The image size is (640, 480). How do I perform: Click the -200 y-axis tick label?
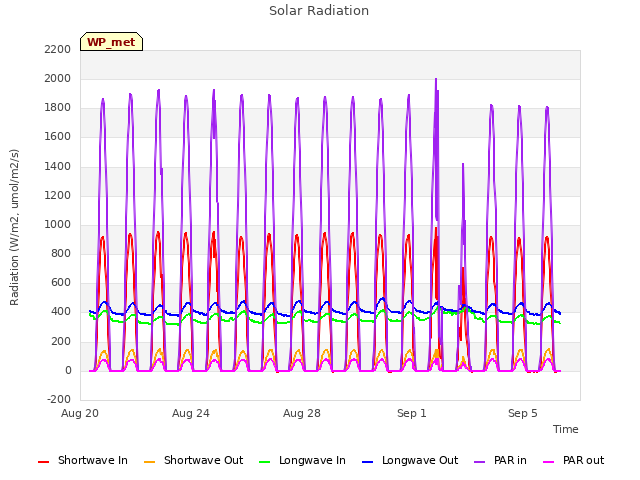tap(59, 399)
